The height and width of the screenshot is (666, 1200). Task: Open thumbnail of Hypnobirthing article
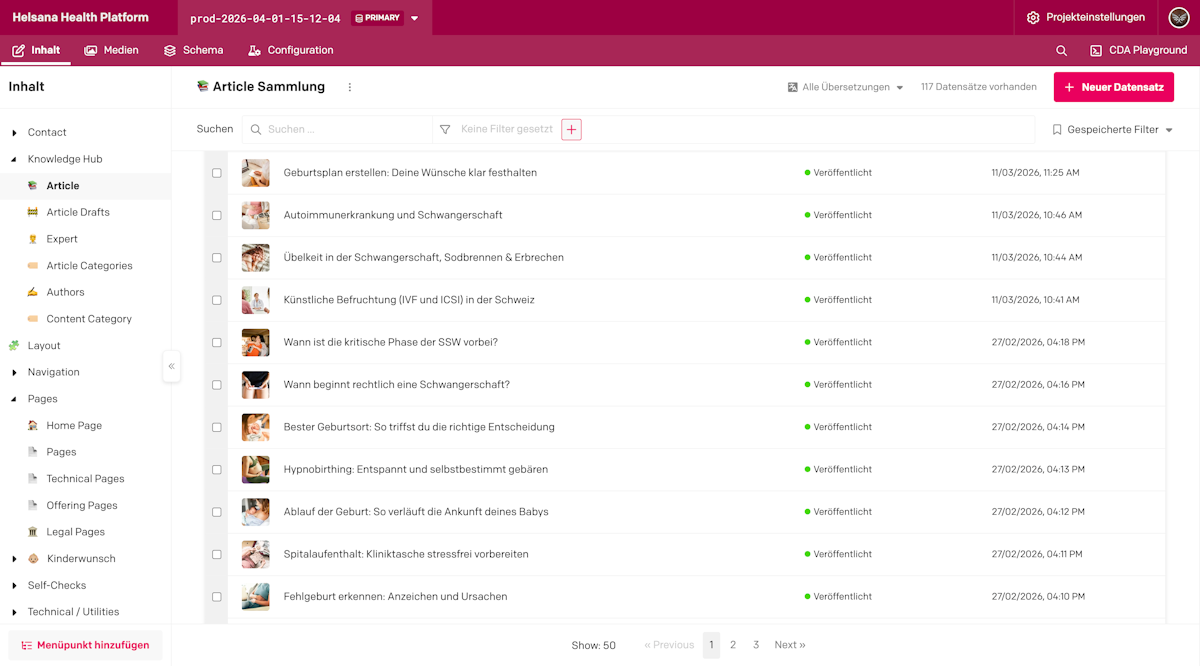point(256,469)
